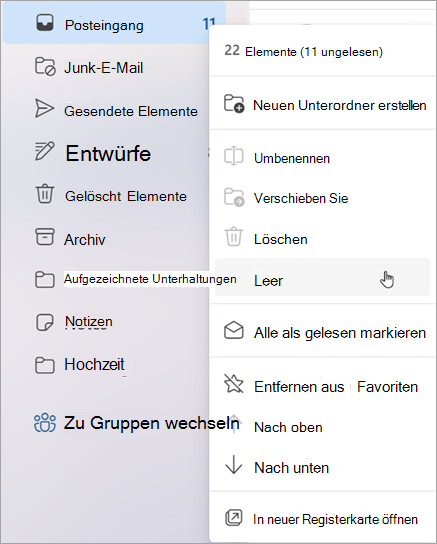
Task: Click the crossed-out star icon
Action: pyautogui.click(x=234, y=384)
